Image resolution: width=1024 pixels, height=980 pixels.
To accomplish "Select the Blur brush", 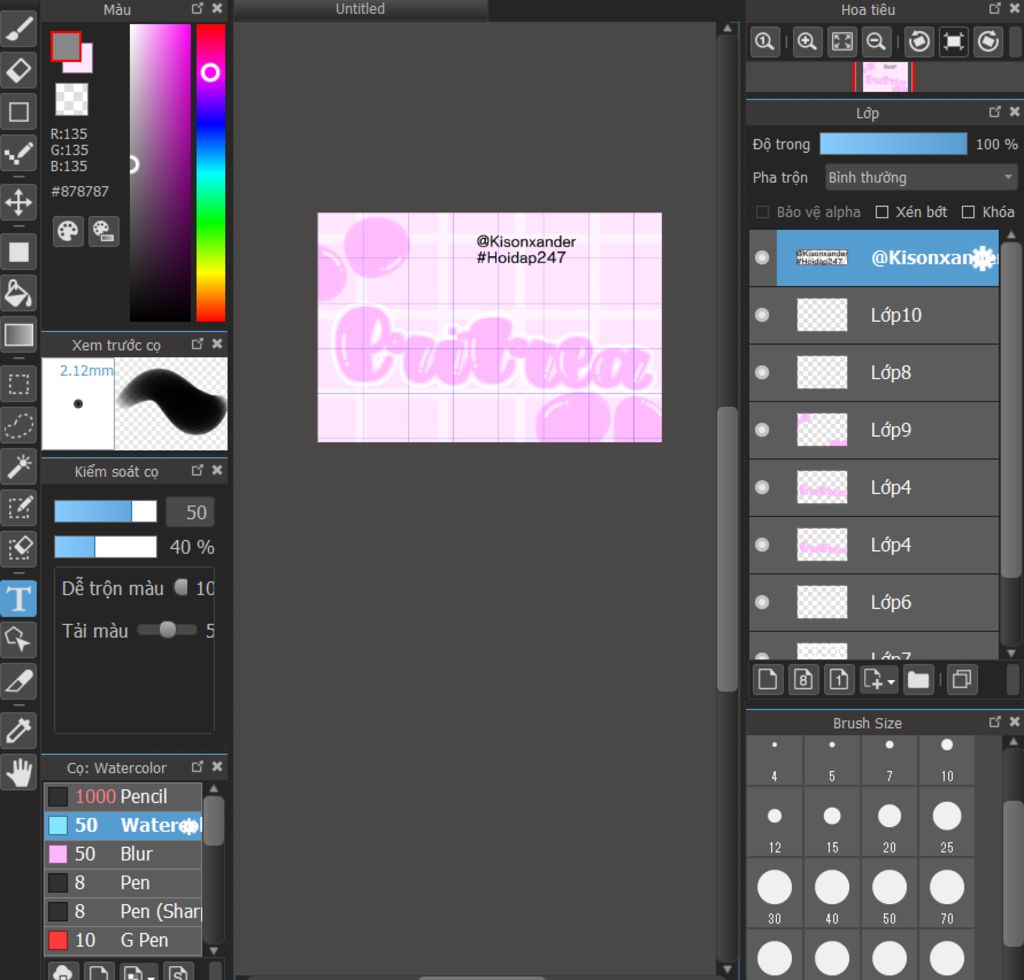I will click(x=123, y=853).
